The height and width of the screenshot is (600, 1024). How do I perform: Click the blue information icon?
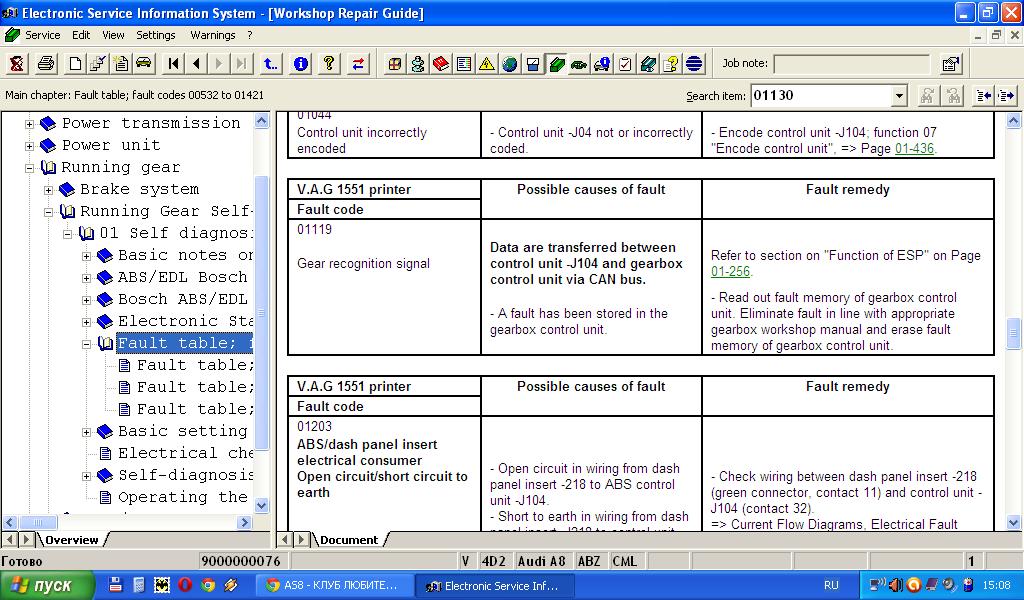click(300, 64)
